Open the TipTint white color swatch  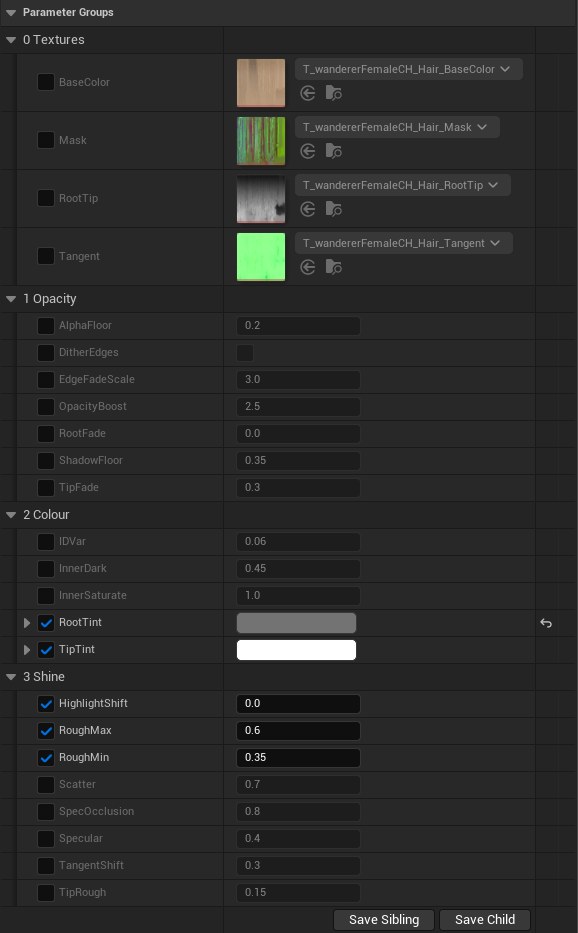click(296, 650)
